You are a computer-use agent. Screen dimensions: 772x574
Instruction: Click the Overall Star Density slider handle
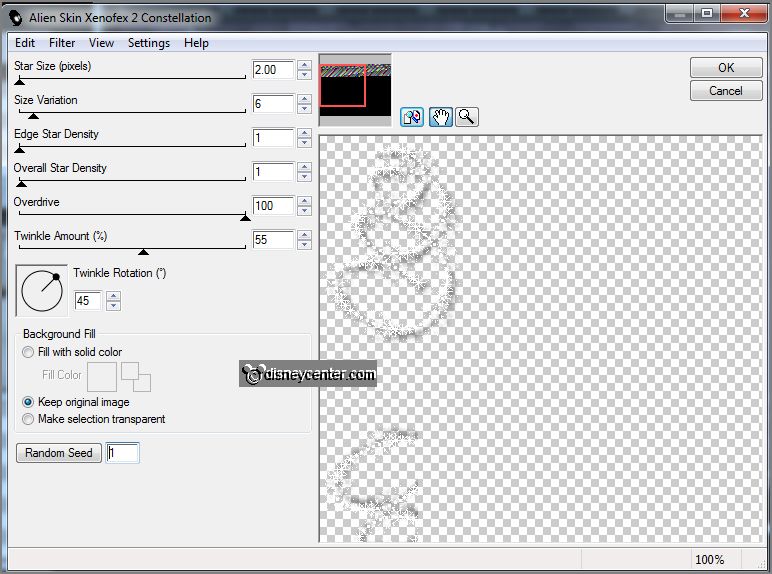click(x=21, y=184)
